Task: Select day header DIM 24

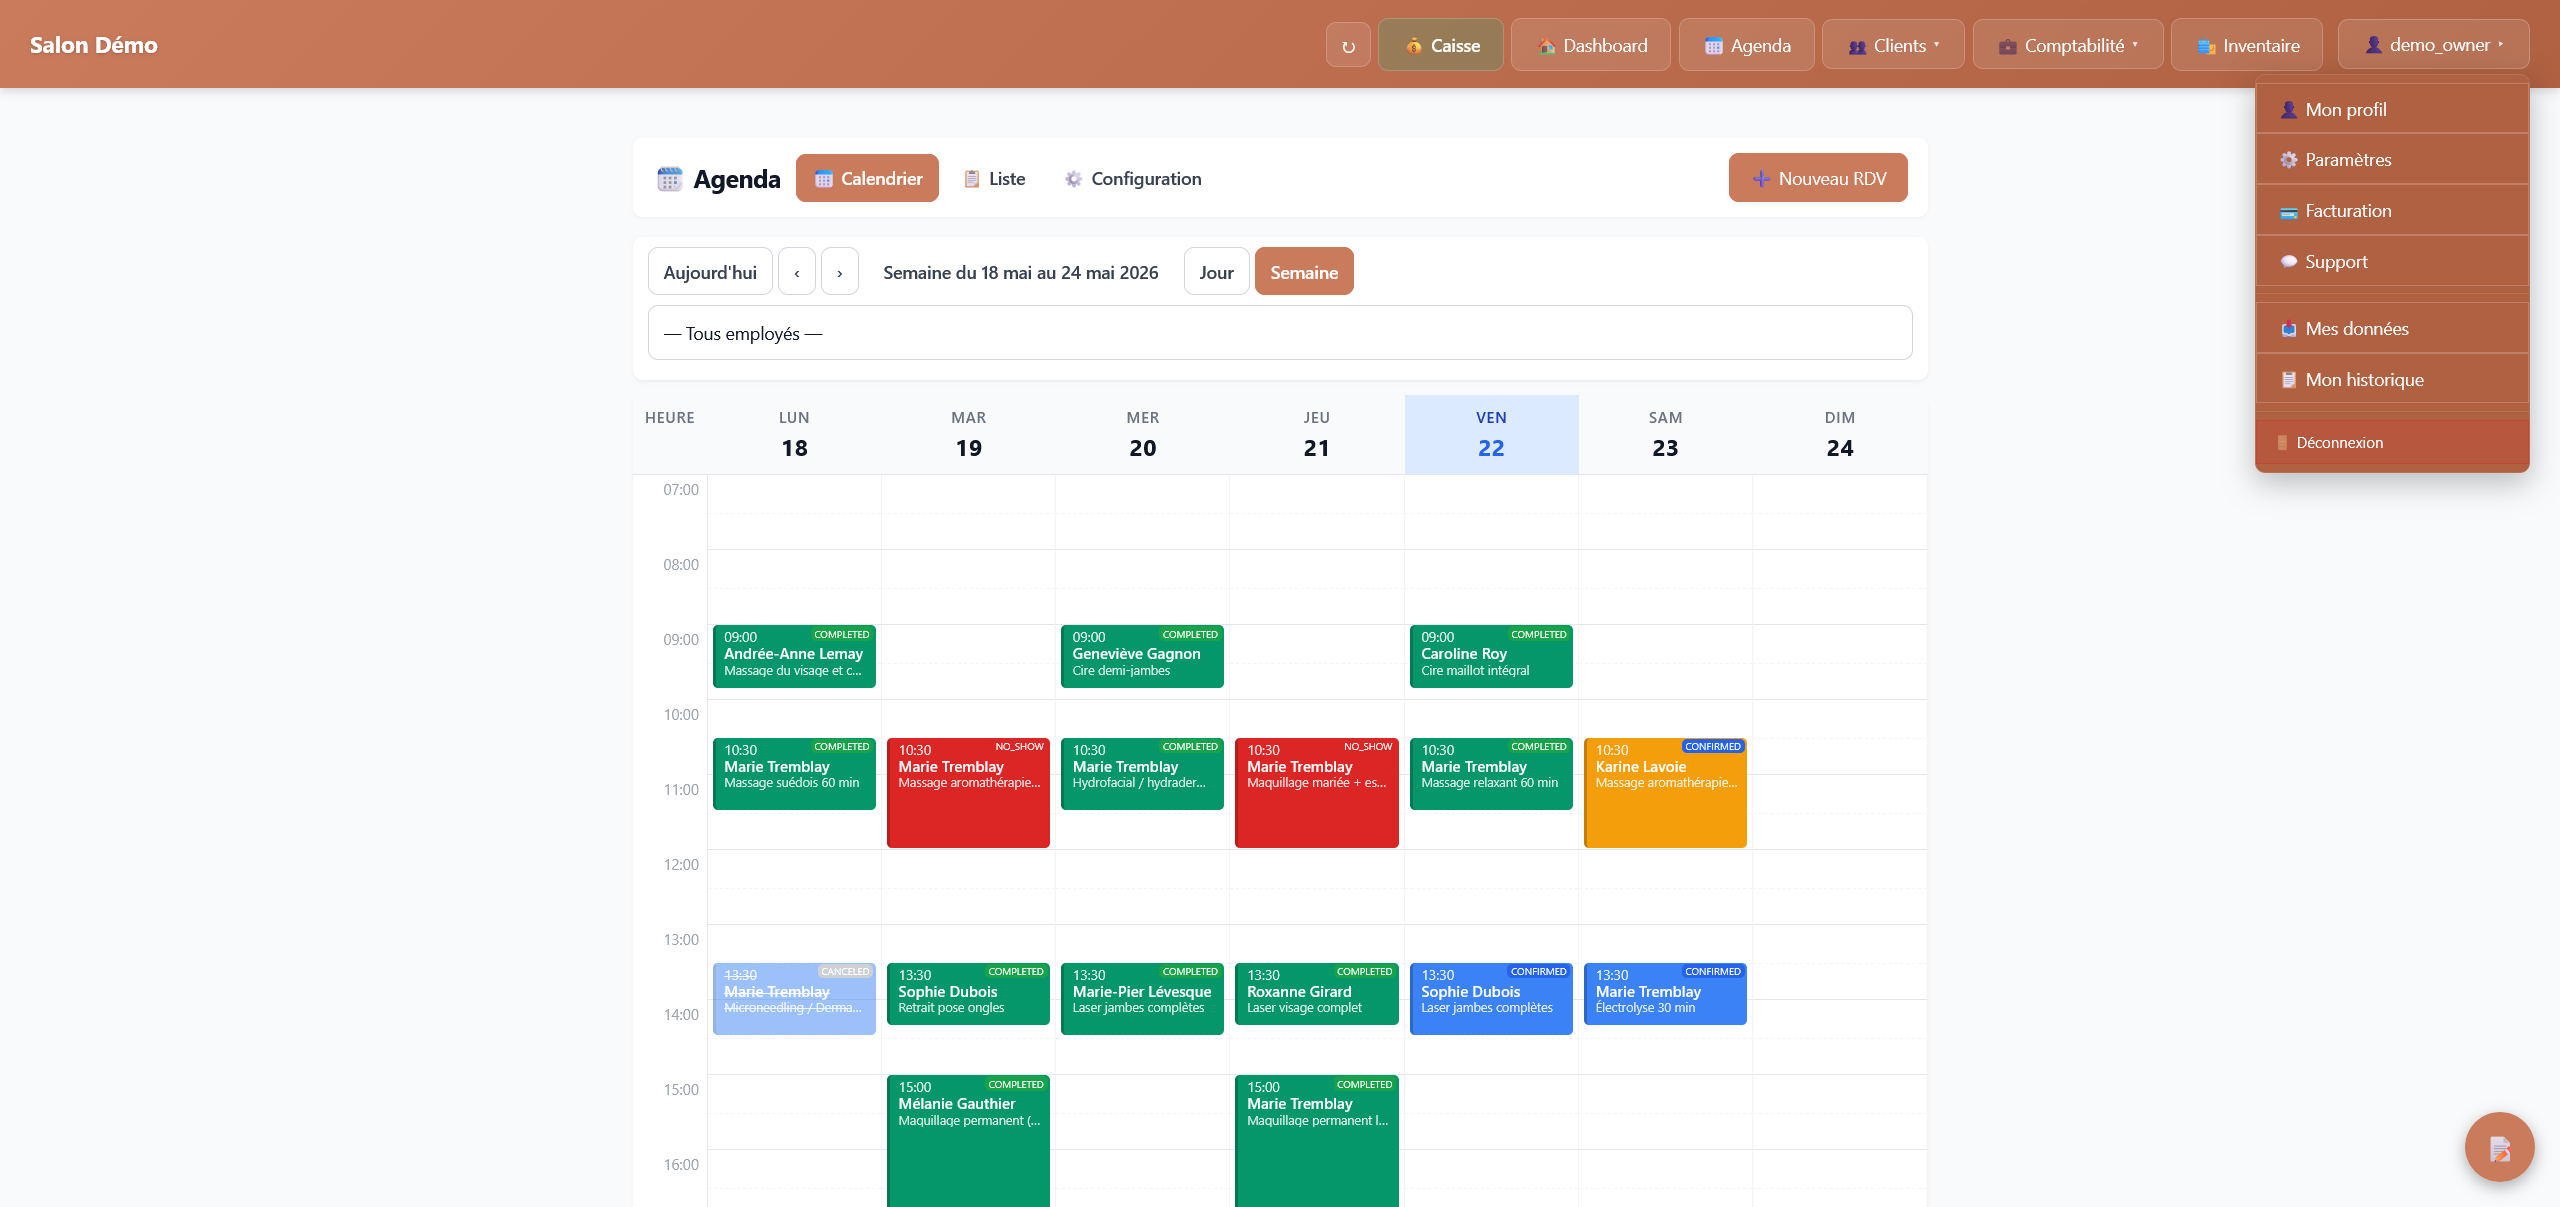Action: (1839, 434)
